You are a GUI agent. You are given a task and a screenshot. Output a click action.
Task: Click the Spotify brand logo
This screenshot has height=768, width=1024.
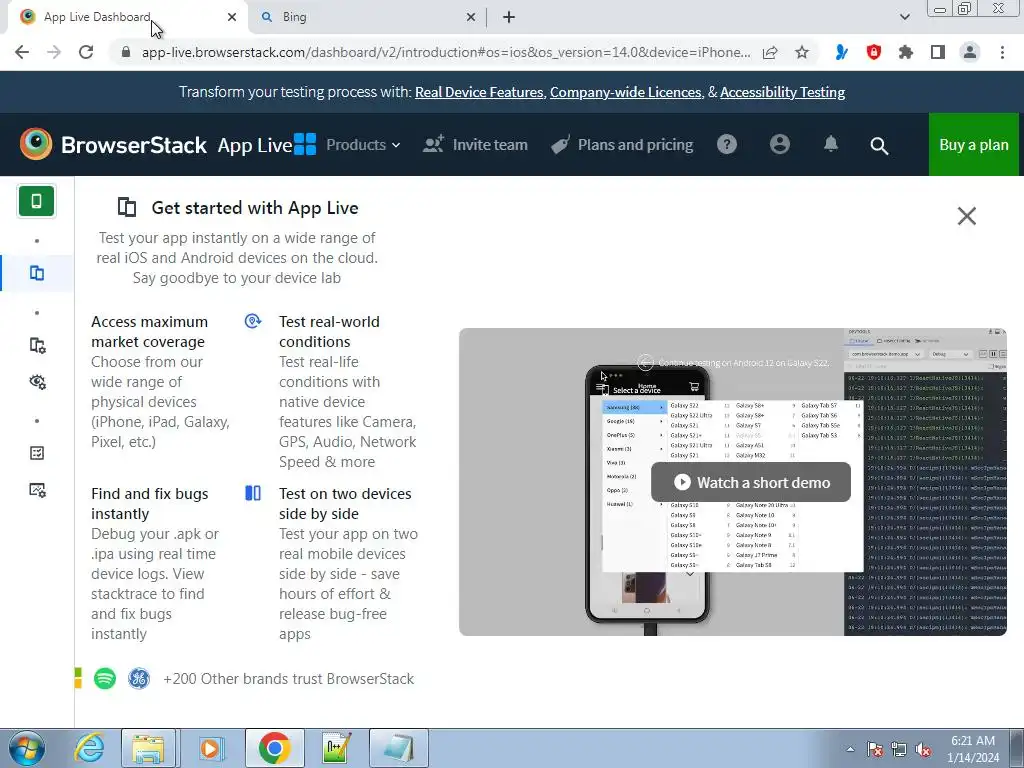[x=105, y=679]
